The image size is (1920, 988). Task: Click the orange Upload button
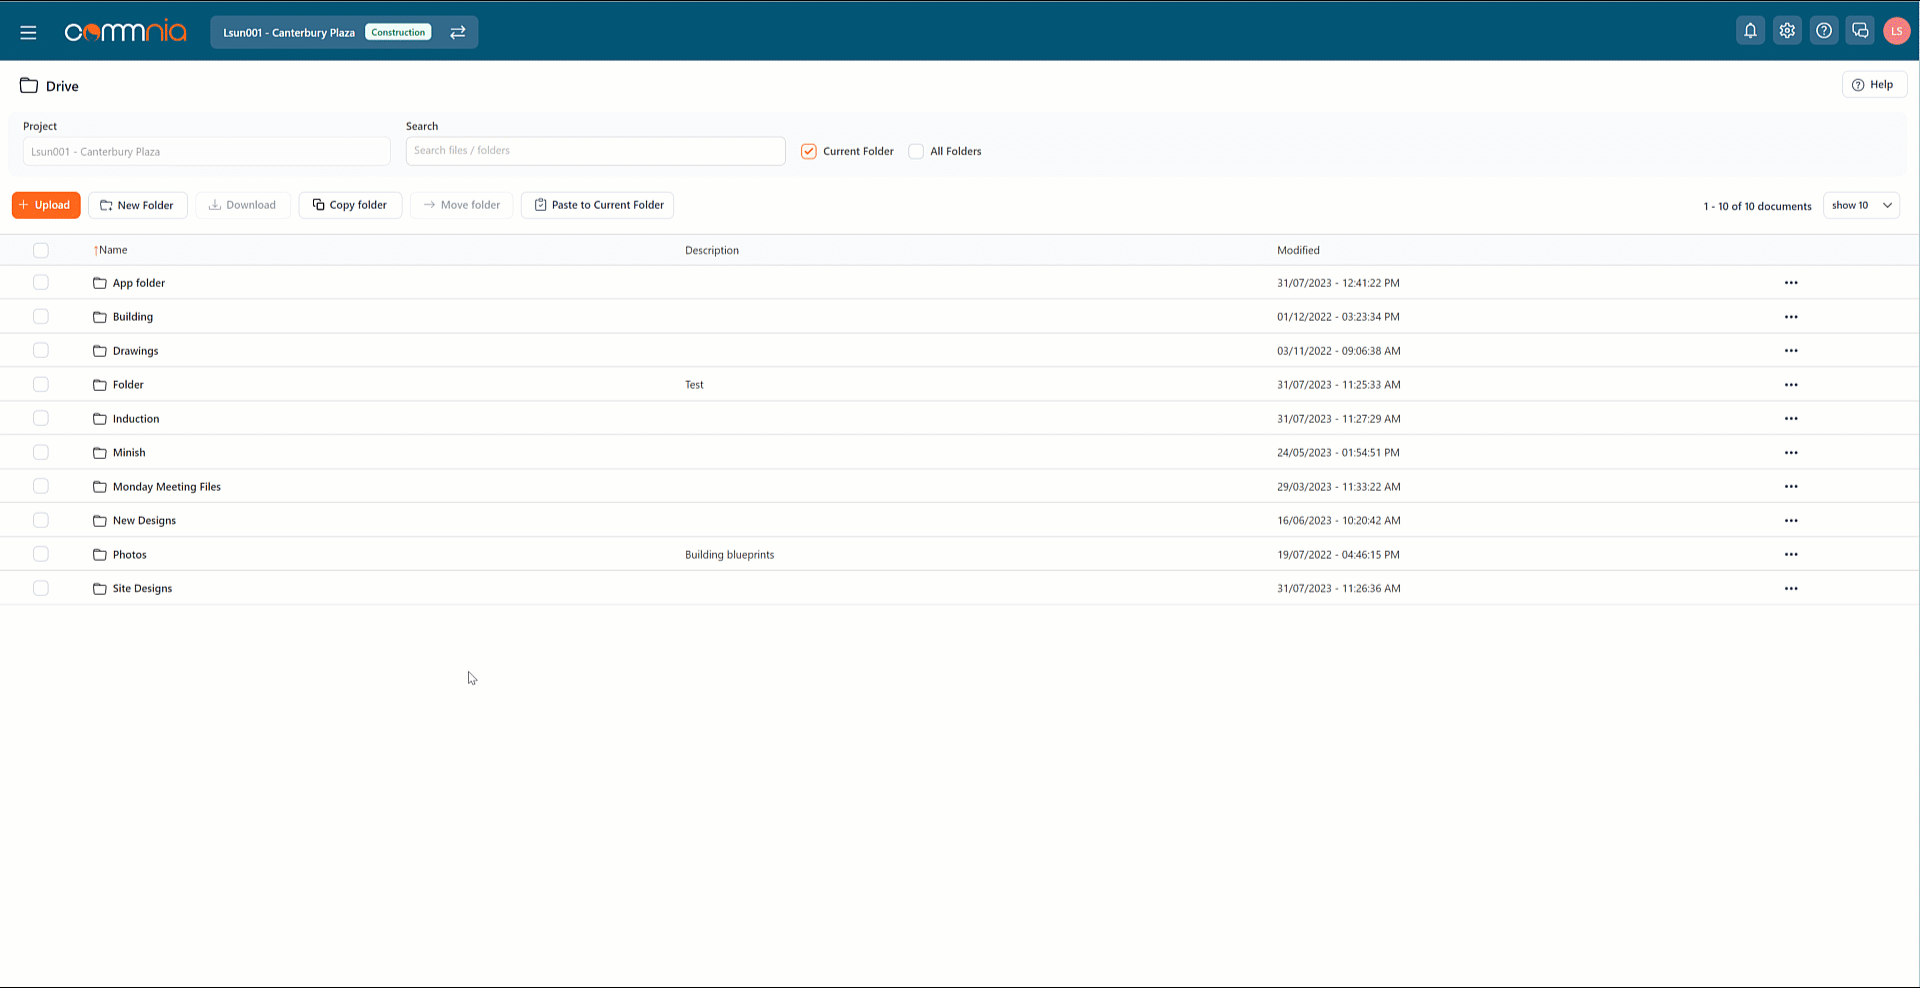point(46,205)
